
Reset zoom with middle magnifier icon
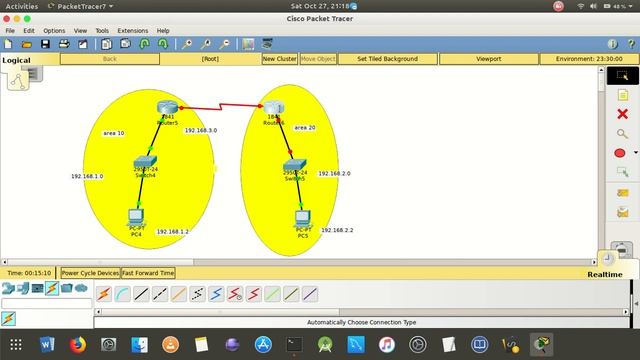pyautogui.click(x=206, y=44)
